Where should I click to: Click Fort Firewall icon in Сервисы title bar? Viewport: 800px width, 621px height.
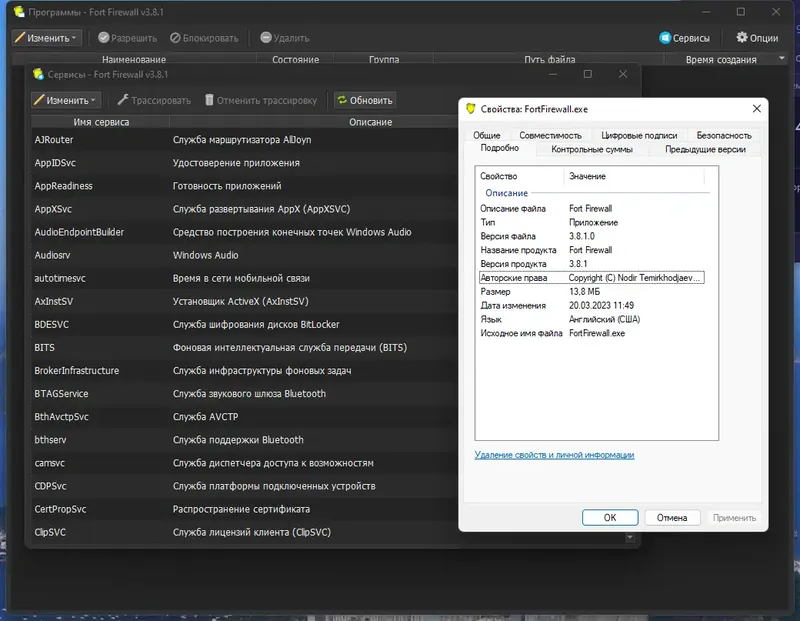38,74
